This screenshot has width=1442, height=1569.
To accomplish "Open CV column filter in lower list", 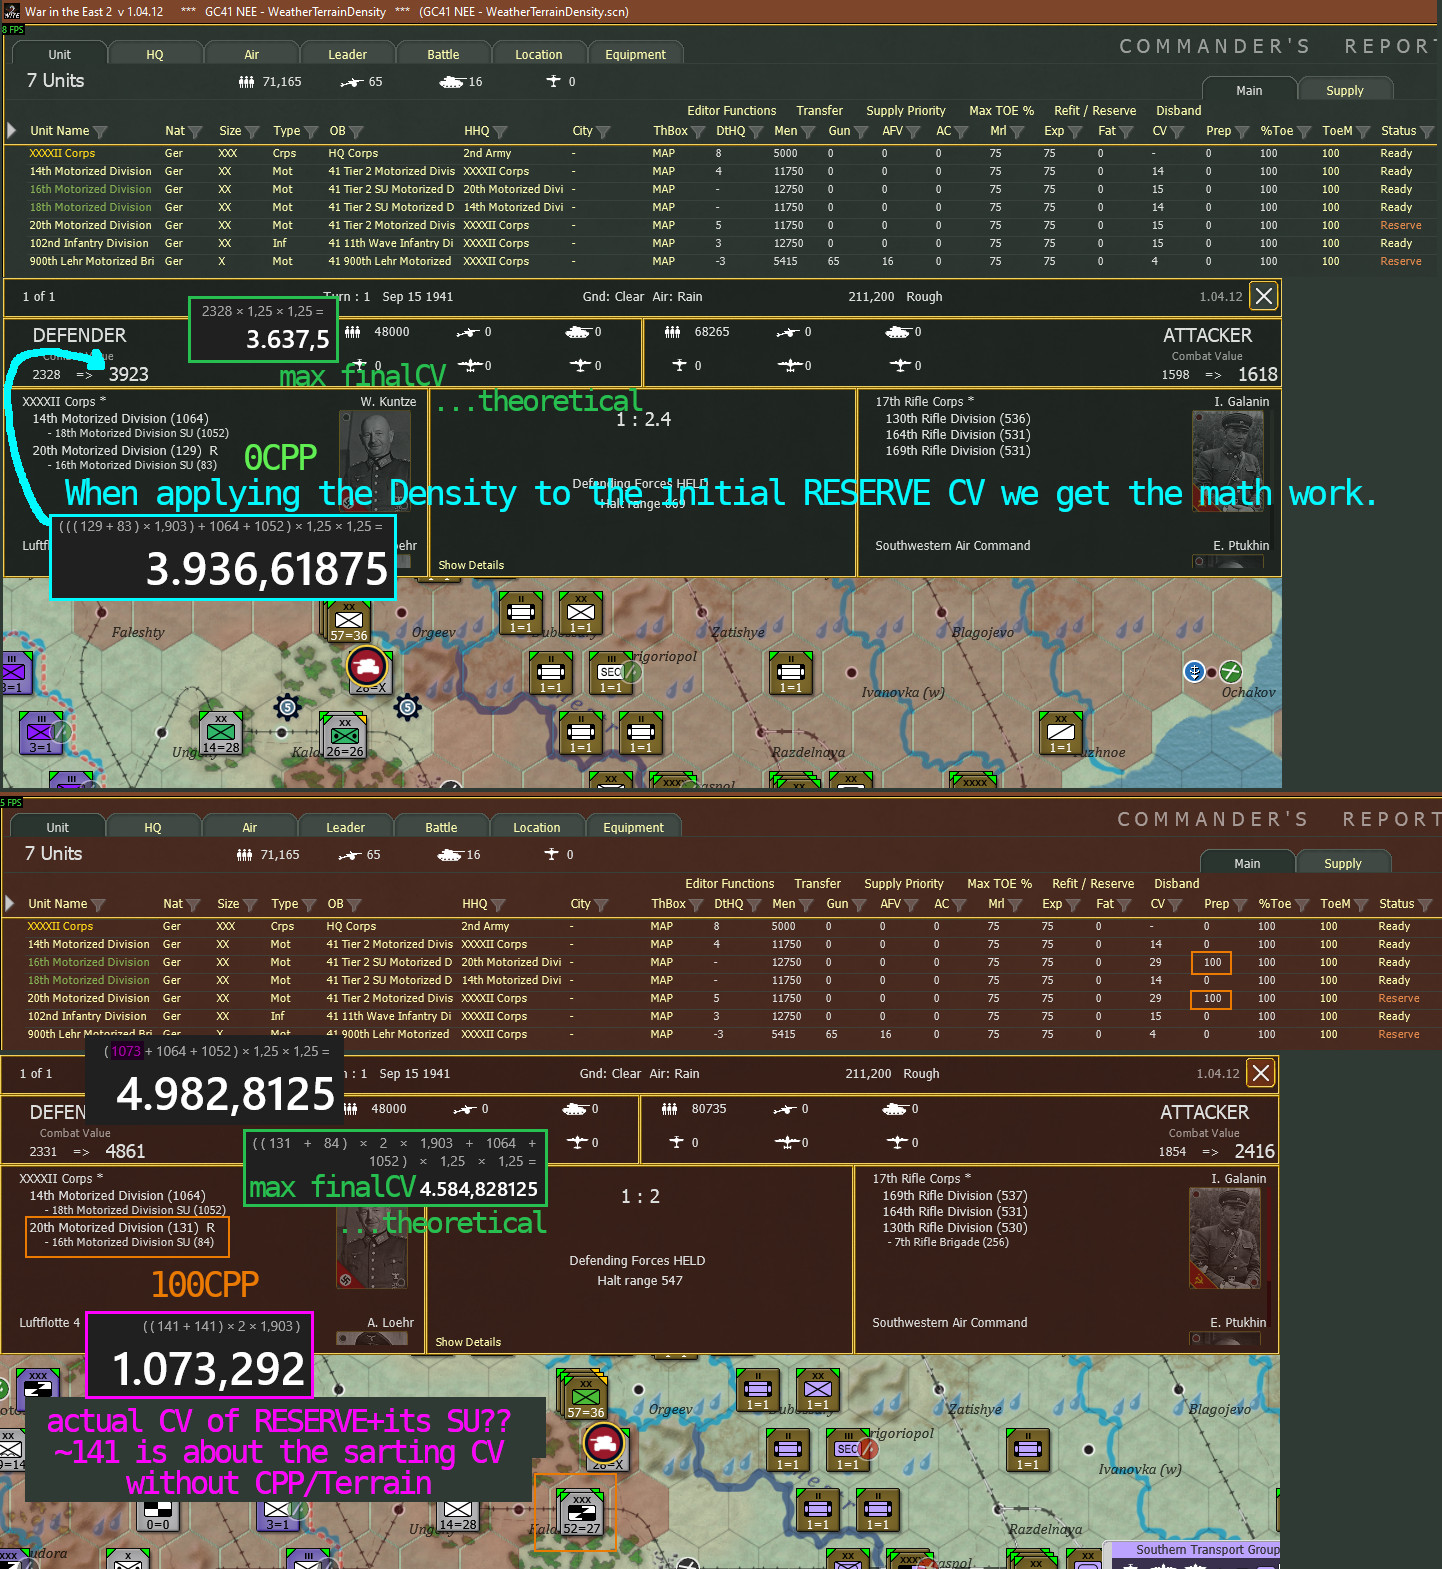I will (x=1175, y=905).
